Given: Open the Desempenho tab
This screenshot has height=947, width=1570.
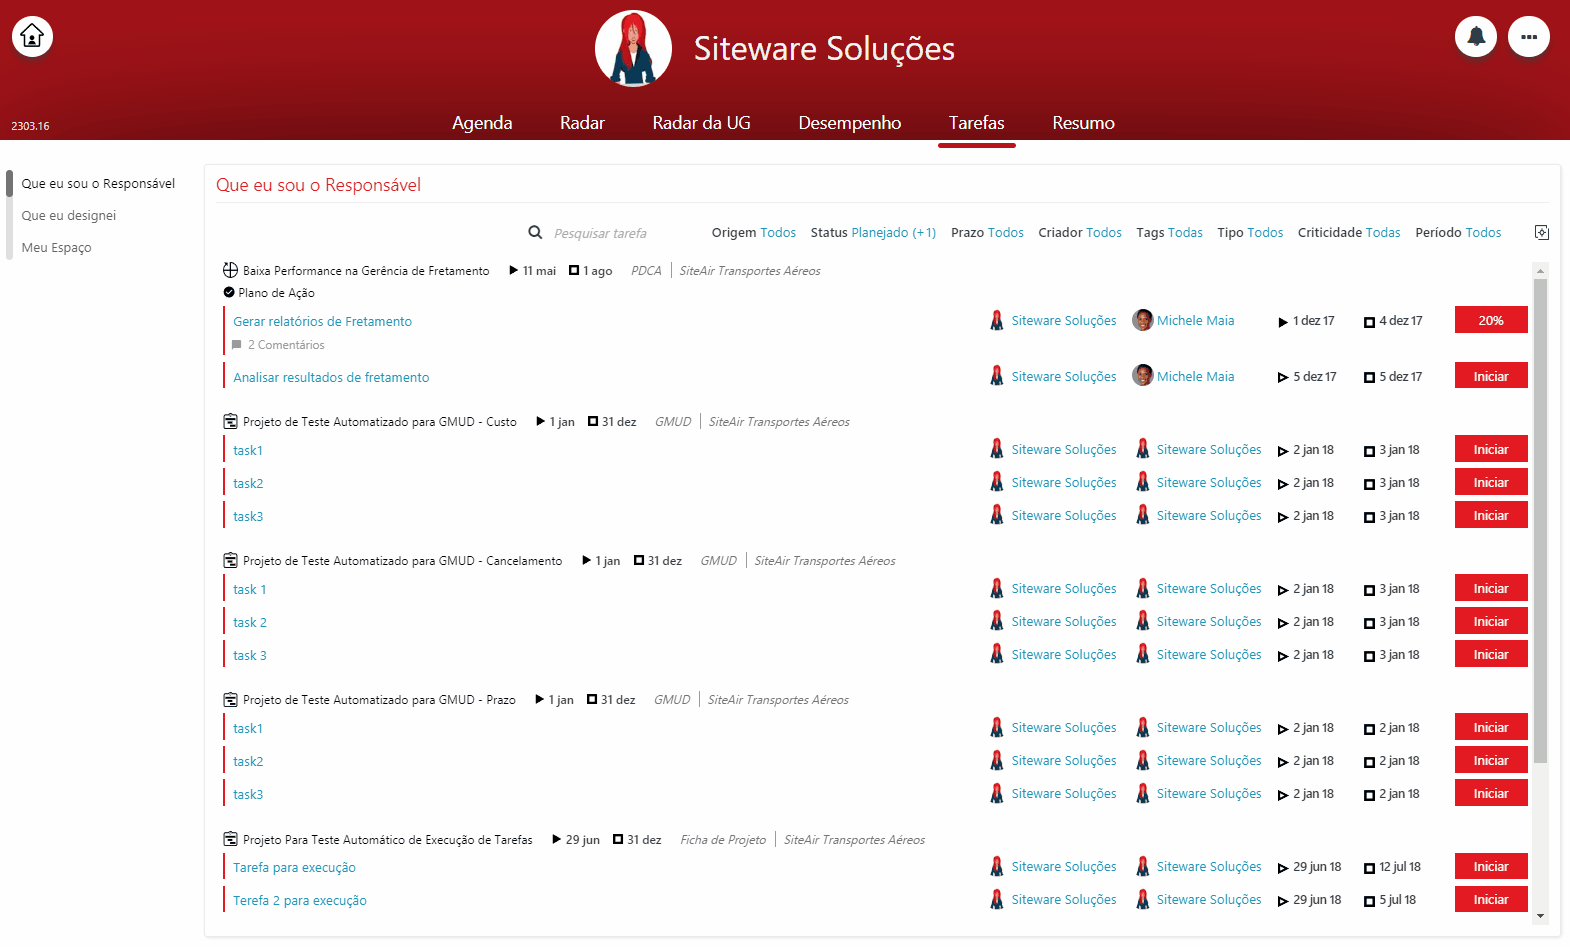Looking at the screenshot, I should [x=850, y=123].
